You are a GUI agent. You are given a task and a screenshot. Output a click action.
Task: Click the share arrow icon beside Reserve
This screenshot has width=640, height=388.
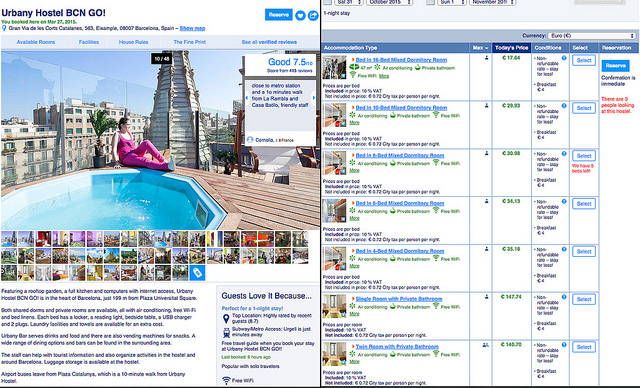313,16
